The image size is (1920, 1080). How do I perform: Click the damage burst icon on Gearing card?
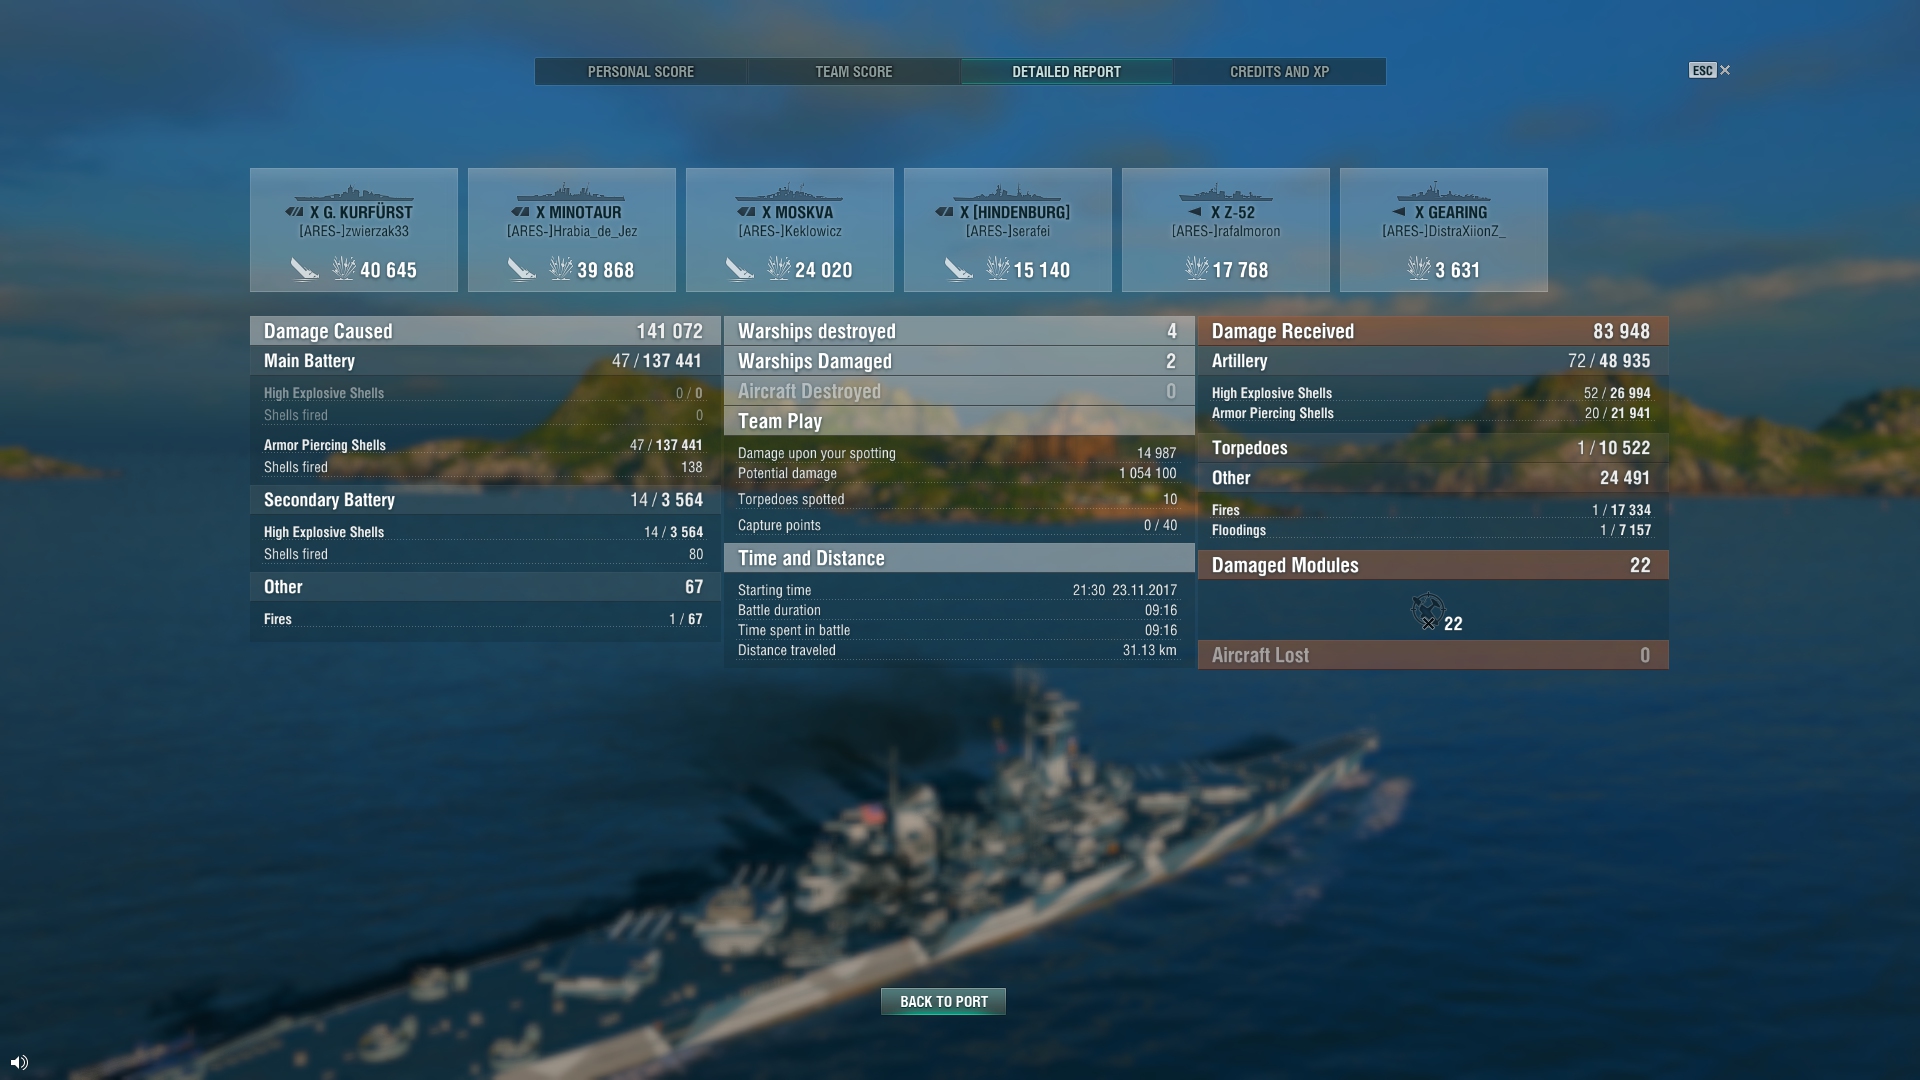click(1419, 268)
